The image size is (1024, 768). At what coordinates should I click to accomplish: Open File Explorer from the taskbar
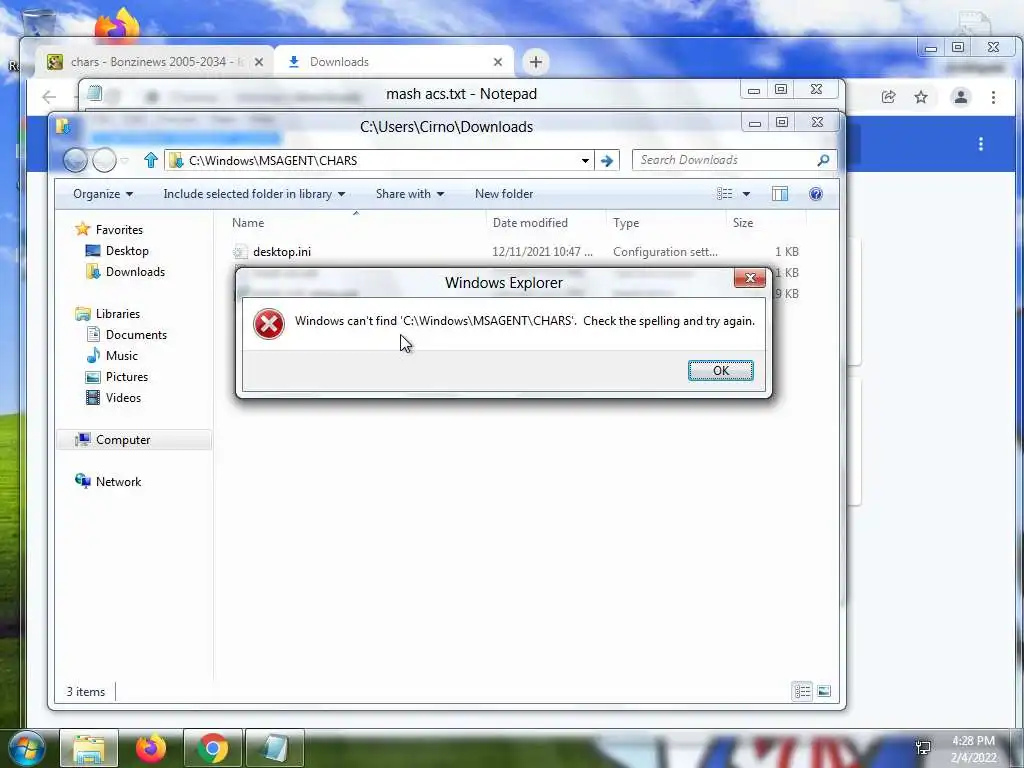point(89,748)
